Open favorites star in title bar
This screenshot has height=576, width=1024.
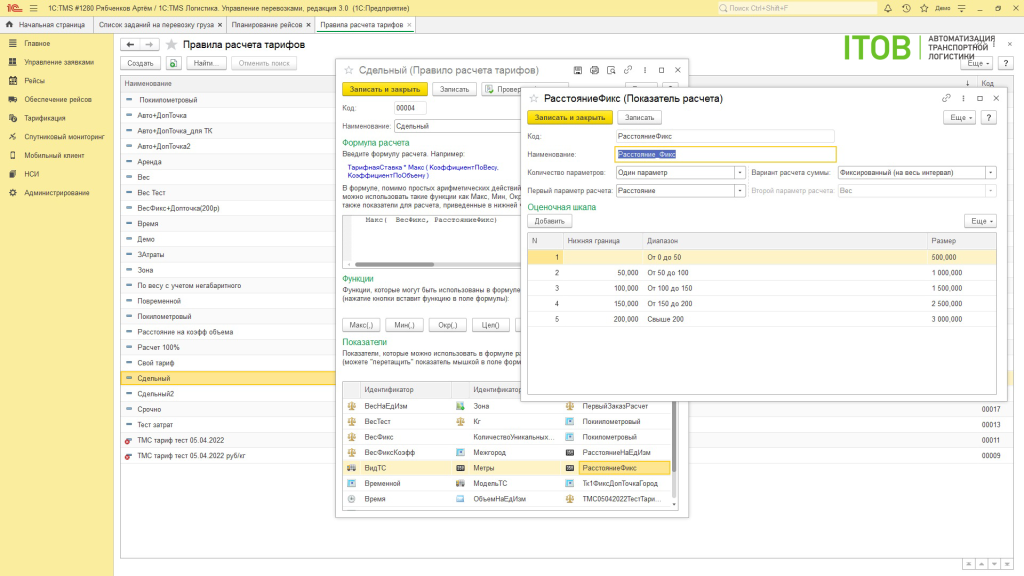point(924,8)
